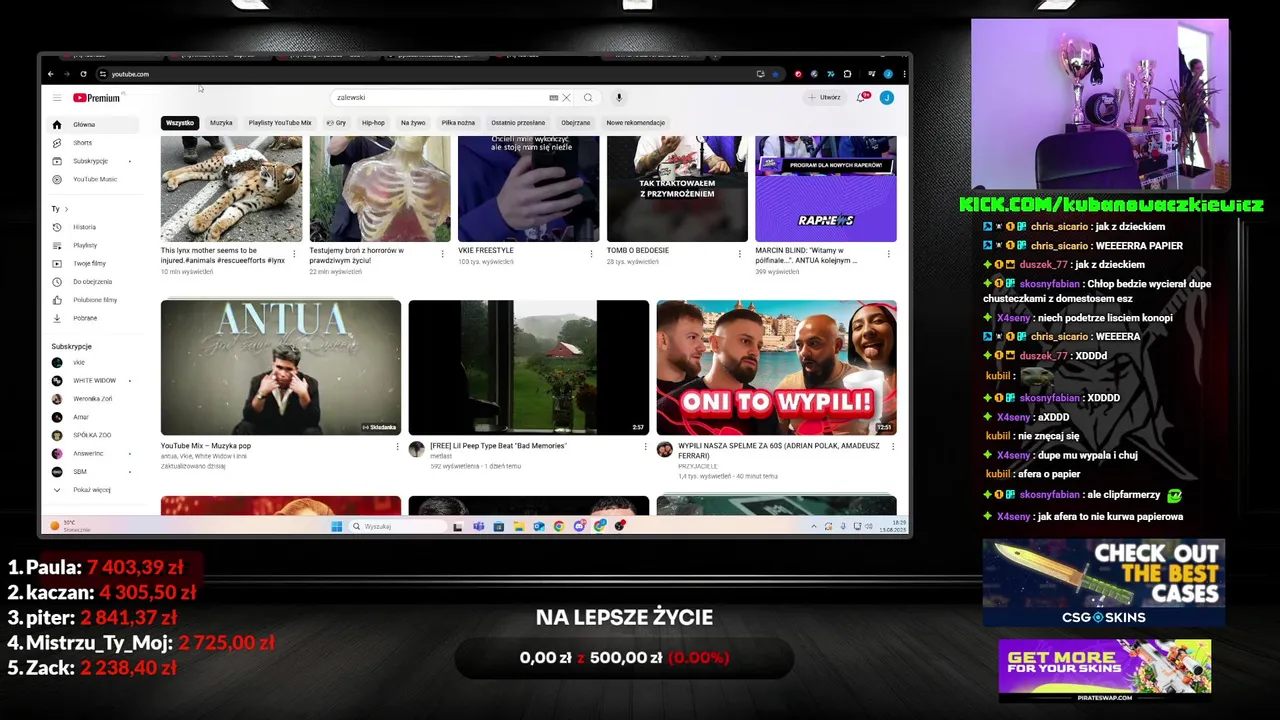Select the Na żywo filter chip
This screenshot has height=720, width=1280.
tap(413, 123)
